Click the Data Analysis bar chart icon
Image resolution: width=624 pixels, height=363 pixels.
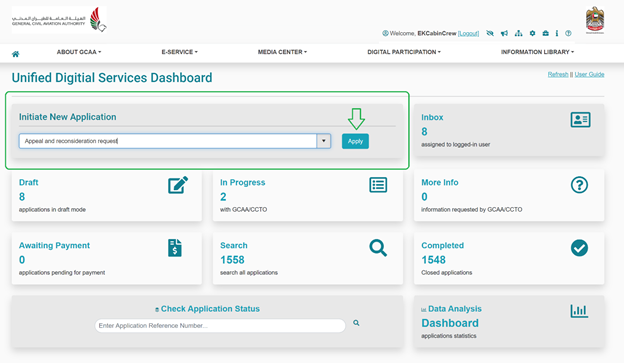point(579,311)
